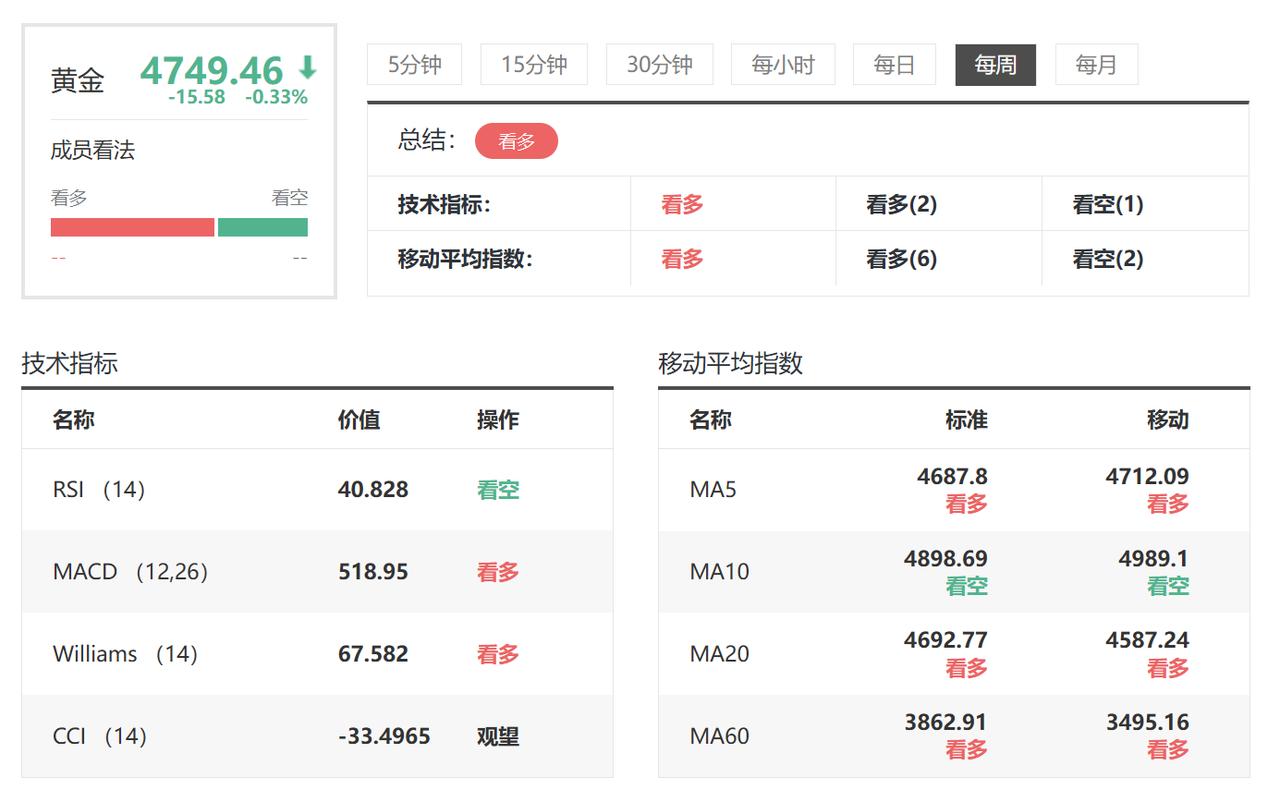Click the green 看空 sentiment bar segment
The width and height of the screenshot is (1280, 790).
click(262, 227)
